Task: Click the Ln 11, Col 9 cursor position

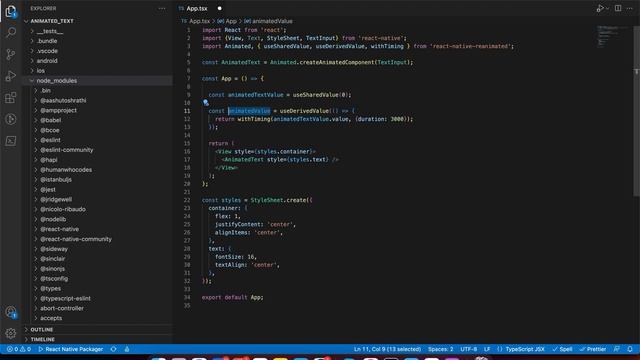Action: click(387, 349)
